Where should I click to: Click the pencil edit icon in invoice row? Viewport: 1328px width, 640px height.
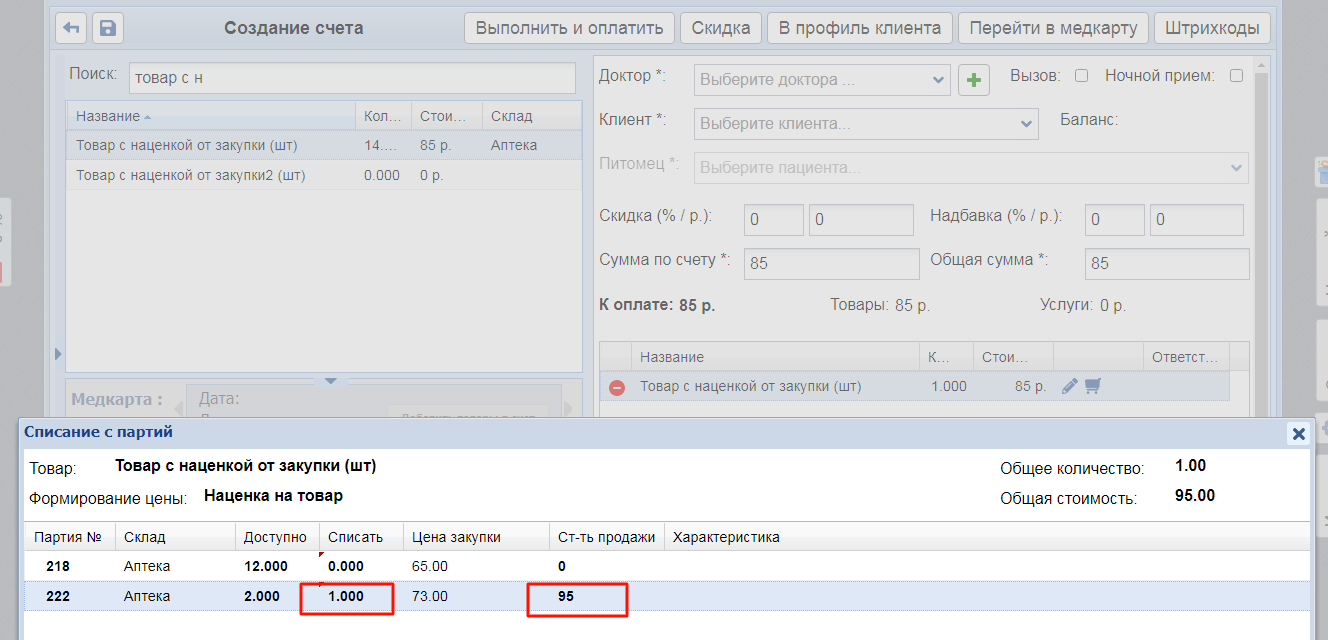pos(1069,386)
